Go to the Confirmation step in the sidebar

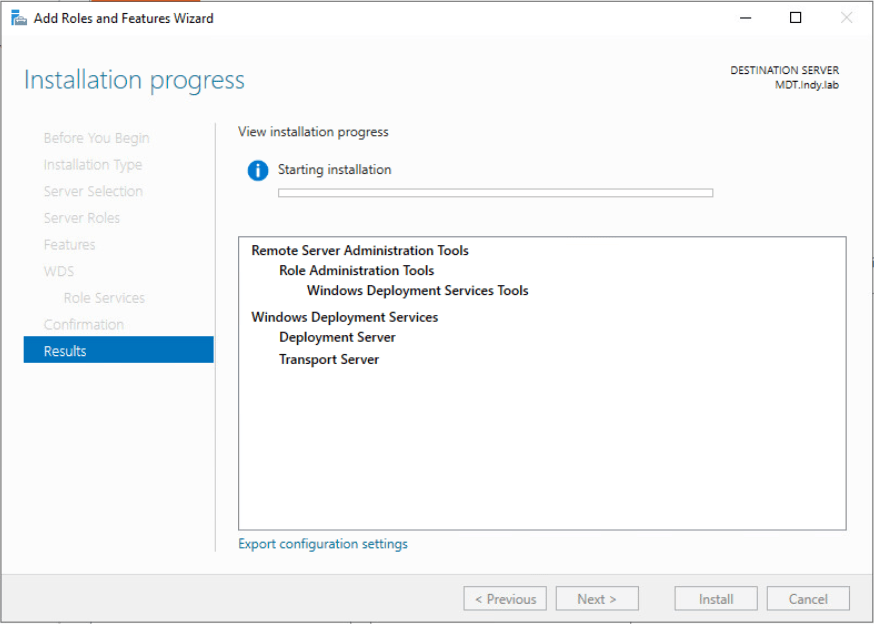(84, 324)
